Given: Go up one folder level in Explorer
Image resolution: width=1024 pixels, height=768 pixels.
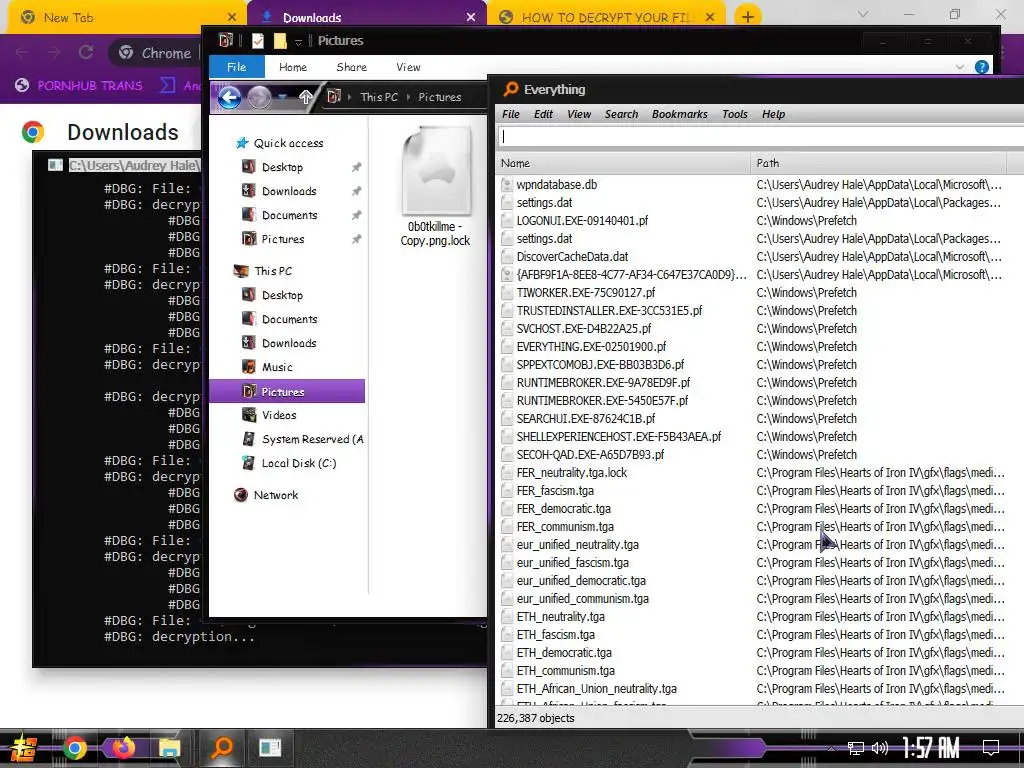Looking at the screenshot, I should point(306,97).
